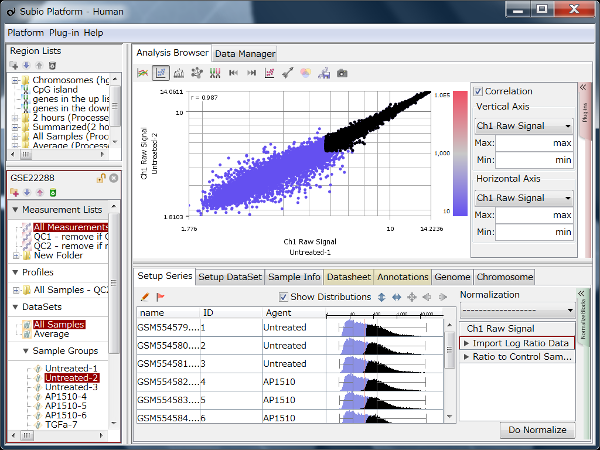Click the camera snapshot icon
The image size is (600, 450).
pyautogui.click(x=342, y=73)
